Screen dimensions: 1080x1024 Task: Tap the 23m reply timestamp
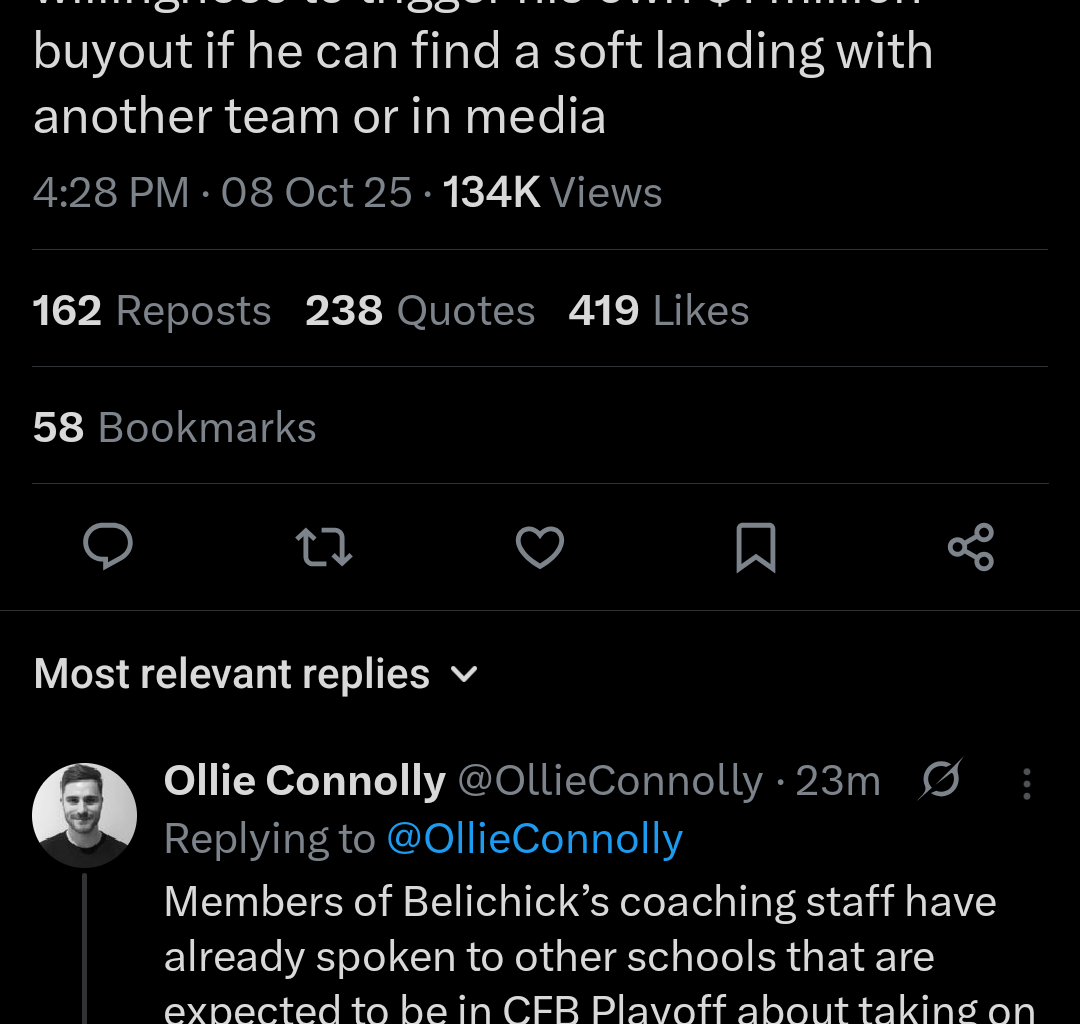pos(837,781)
